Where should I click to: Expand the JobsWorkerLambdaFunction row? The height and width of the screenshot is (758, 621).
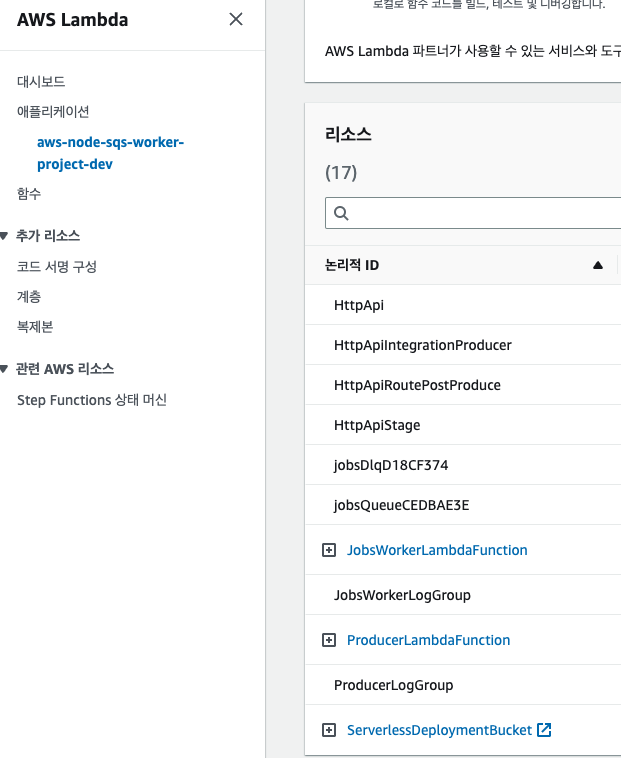tap(329, 550)
